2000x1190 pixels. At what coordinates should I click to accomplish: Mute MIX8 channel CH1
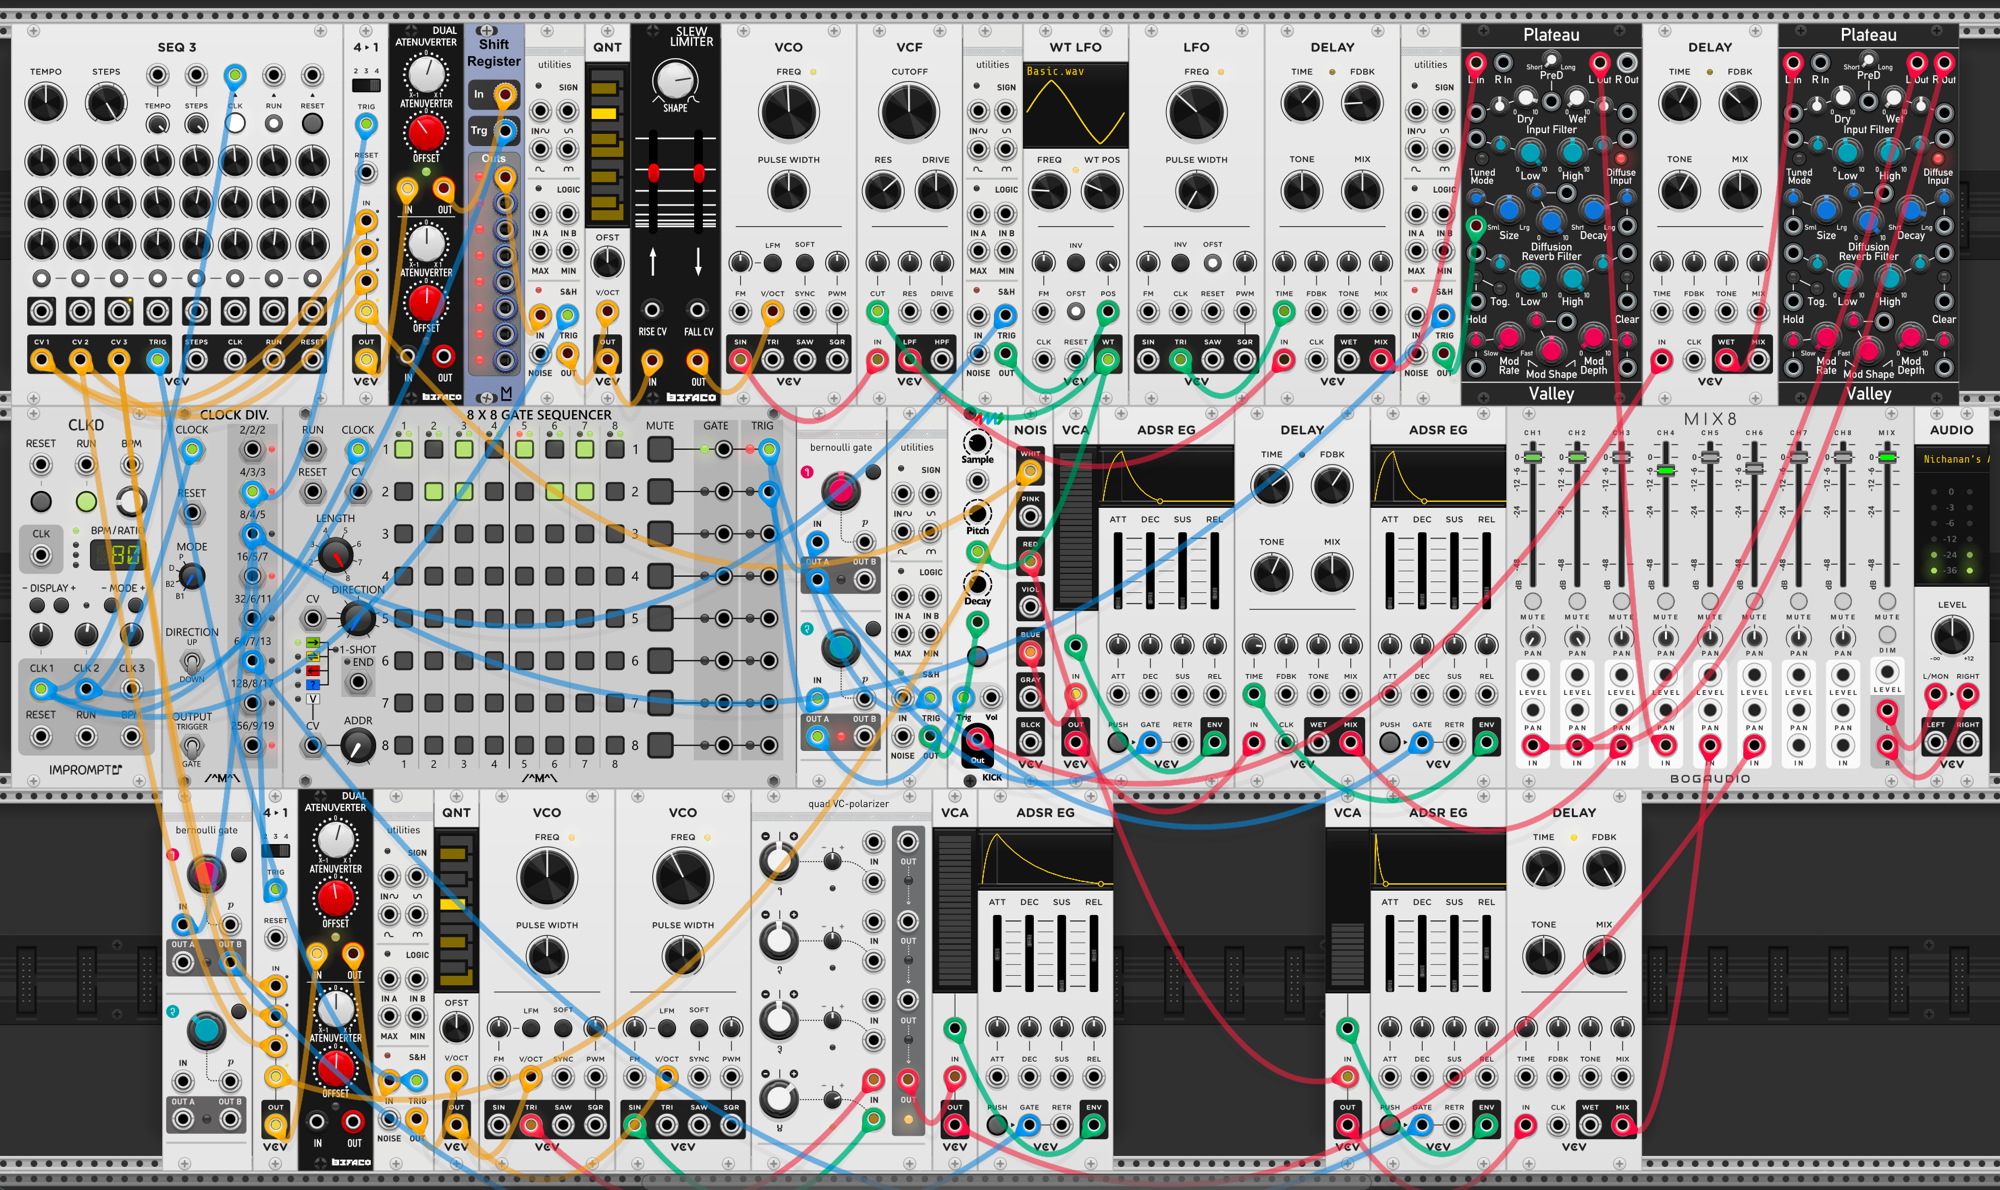pos(1532,601)
